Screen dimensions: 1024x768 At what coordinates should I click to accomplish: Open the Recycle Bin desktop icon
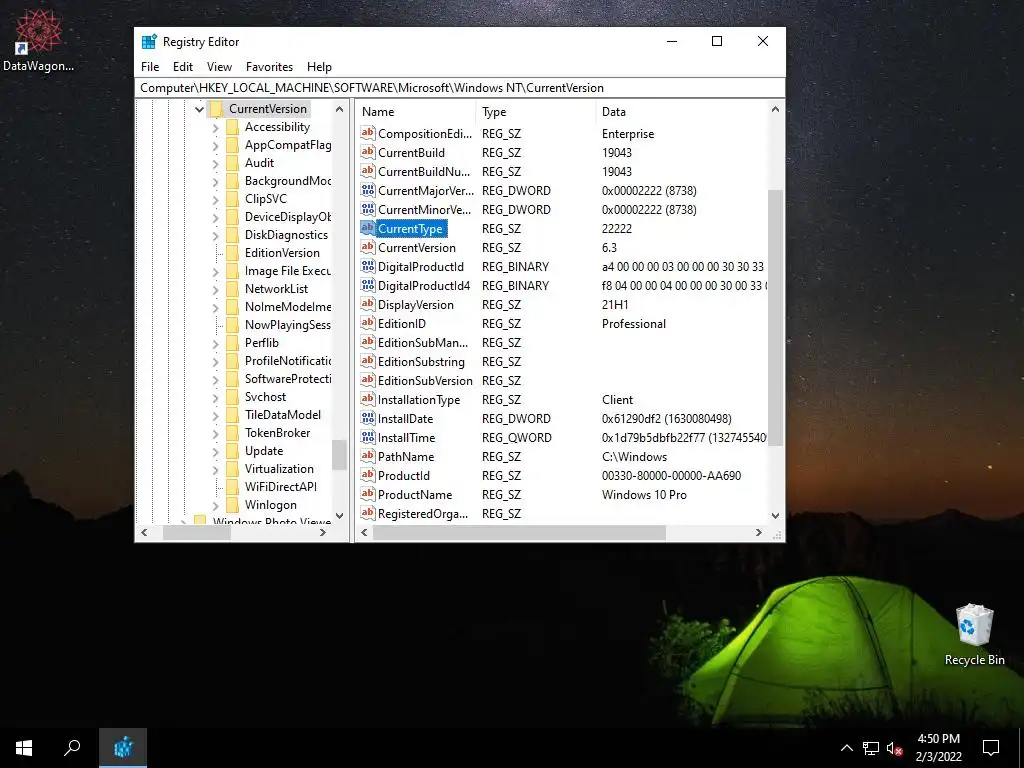click(x=974, y=635)
